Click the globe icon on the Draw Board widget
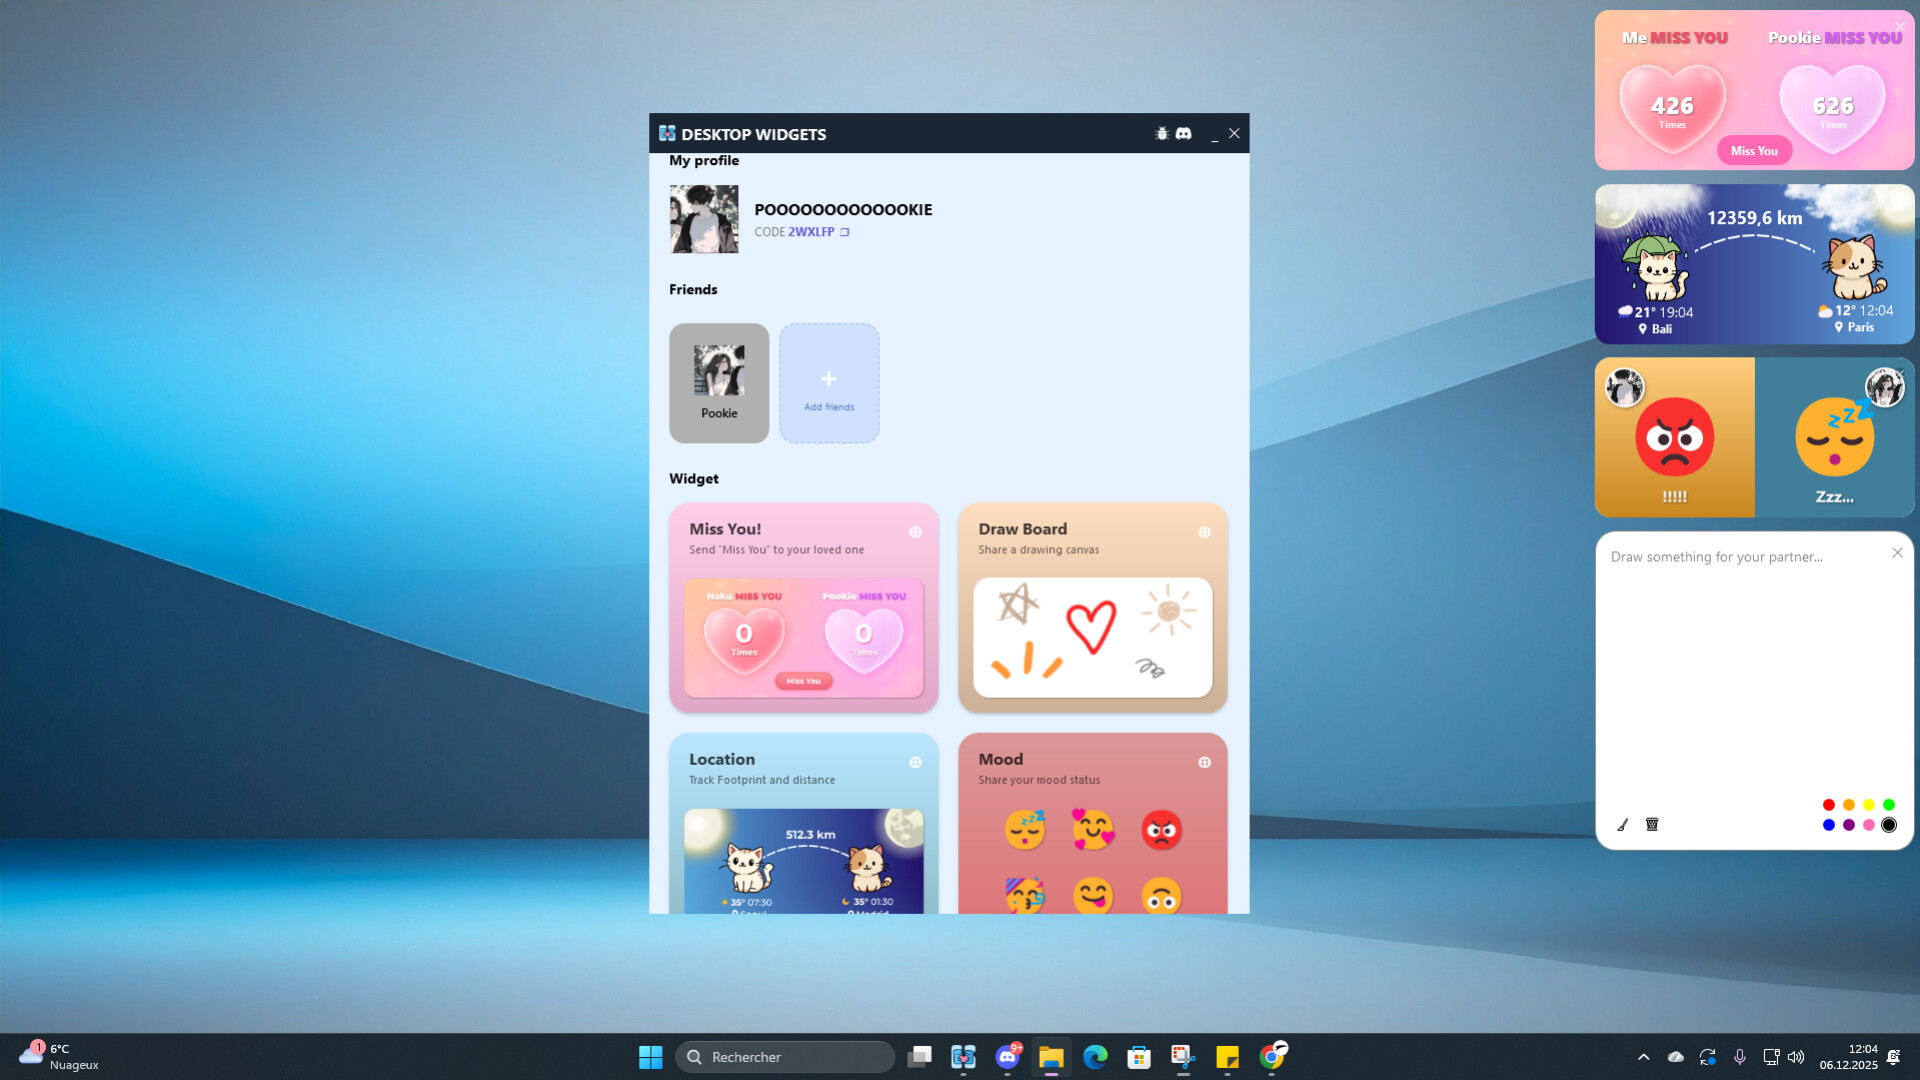The width and height of the screenshot is (1920, 1080). pyautogui.click(x=1204, y=532)
